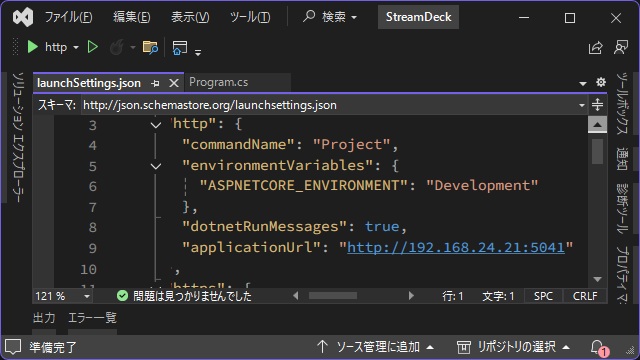The height and width of the screenshot is (360, 640).
Task: Close the launchSettings.json tab
Action: [x=174, y=83]
